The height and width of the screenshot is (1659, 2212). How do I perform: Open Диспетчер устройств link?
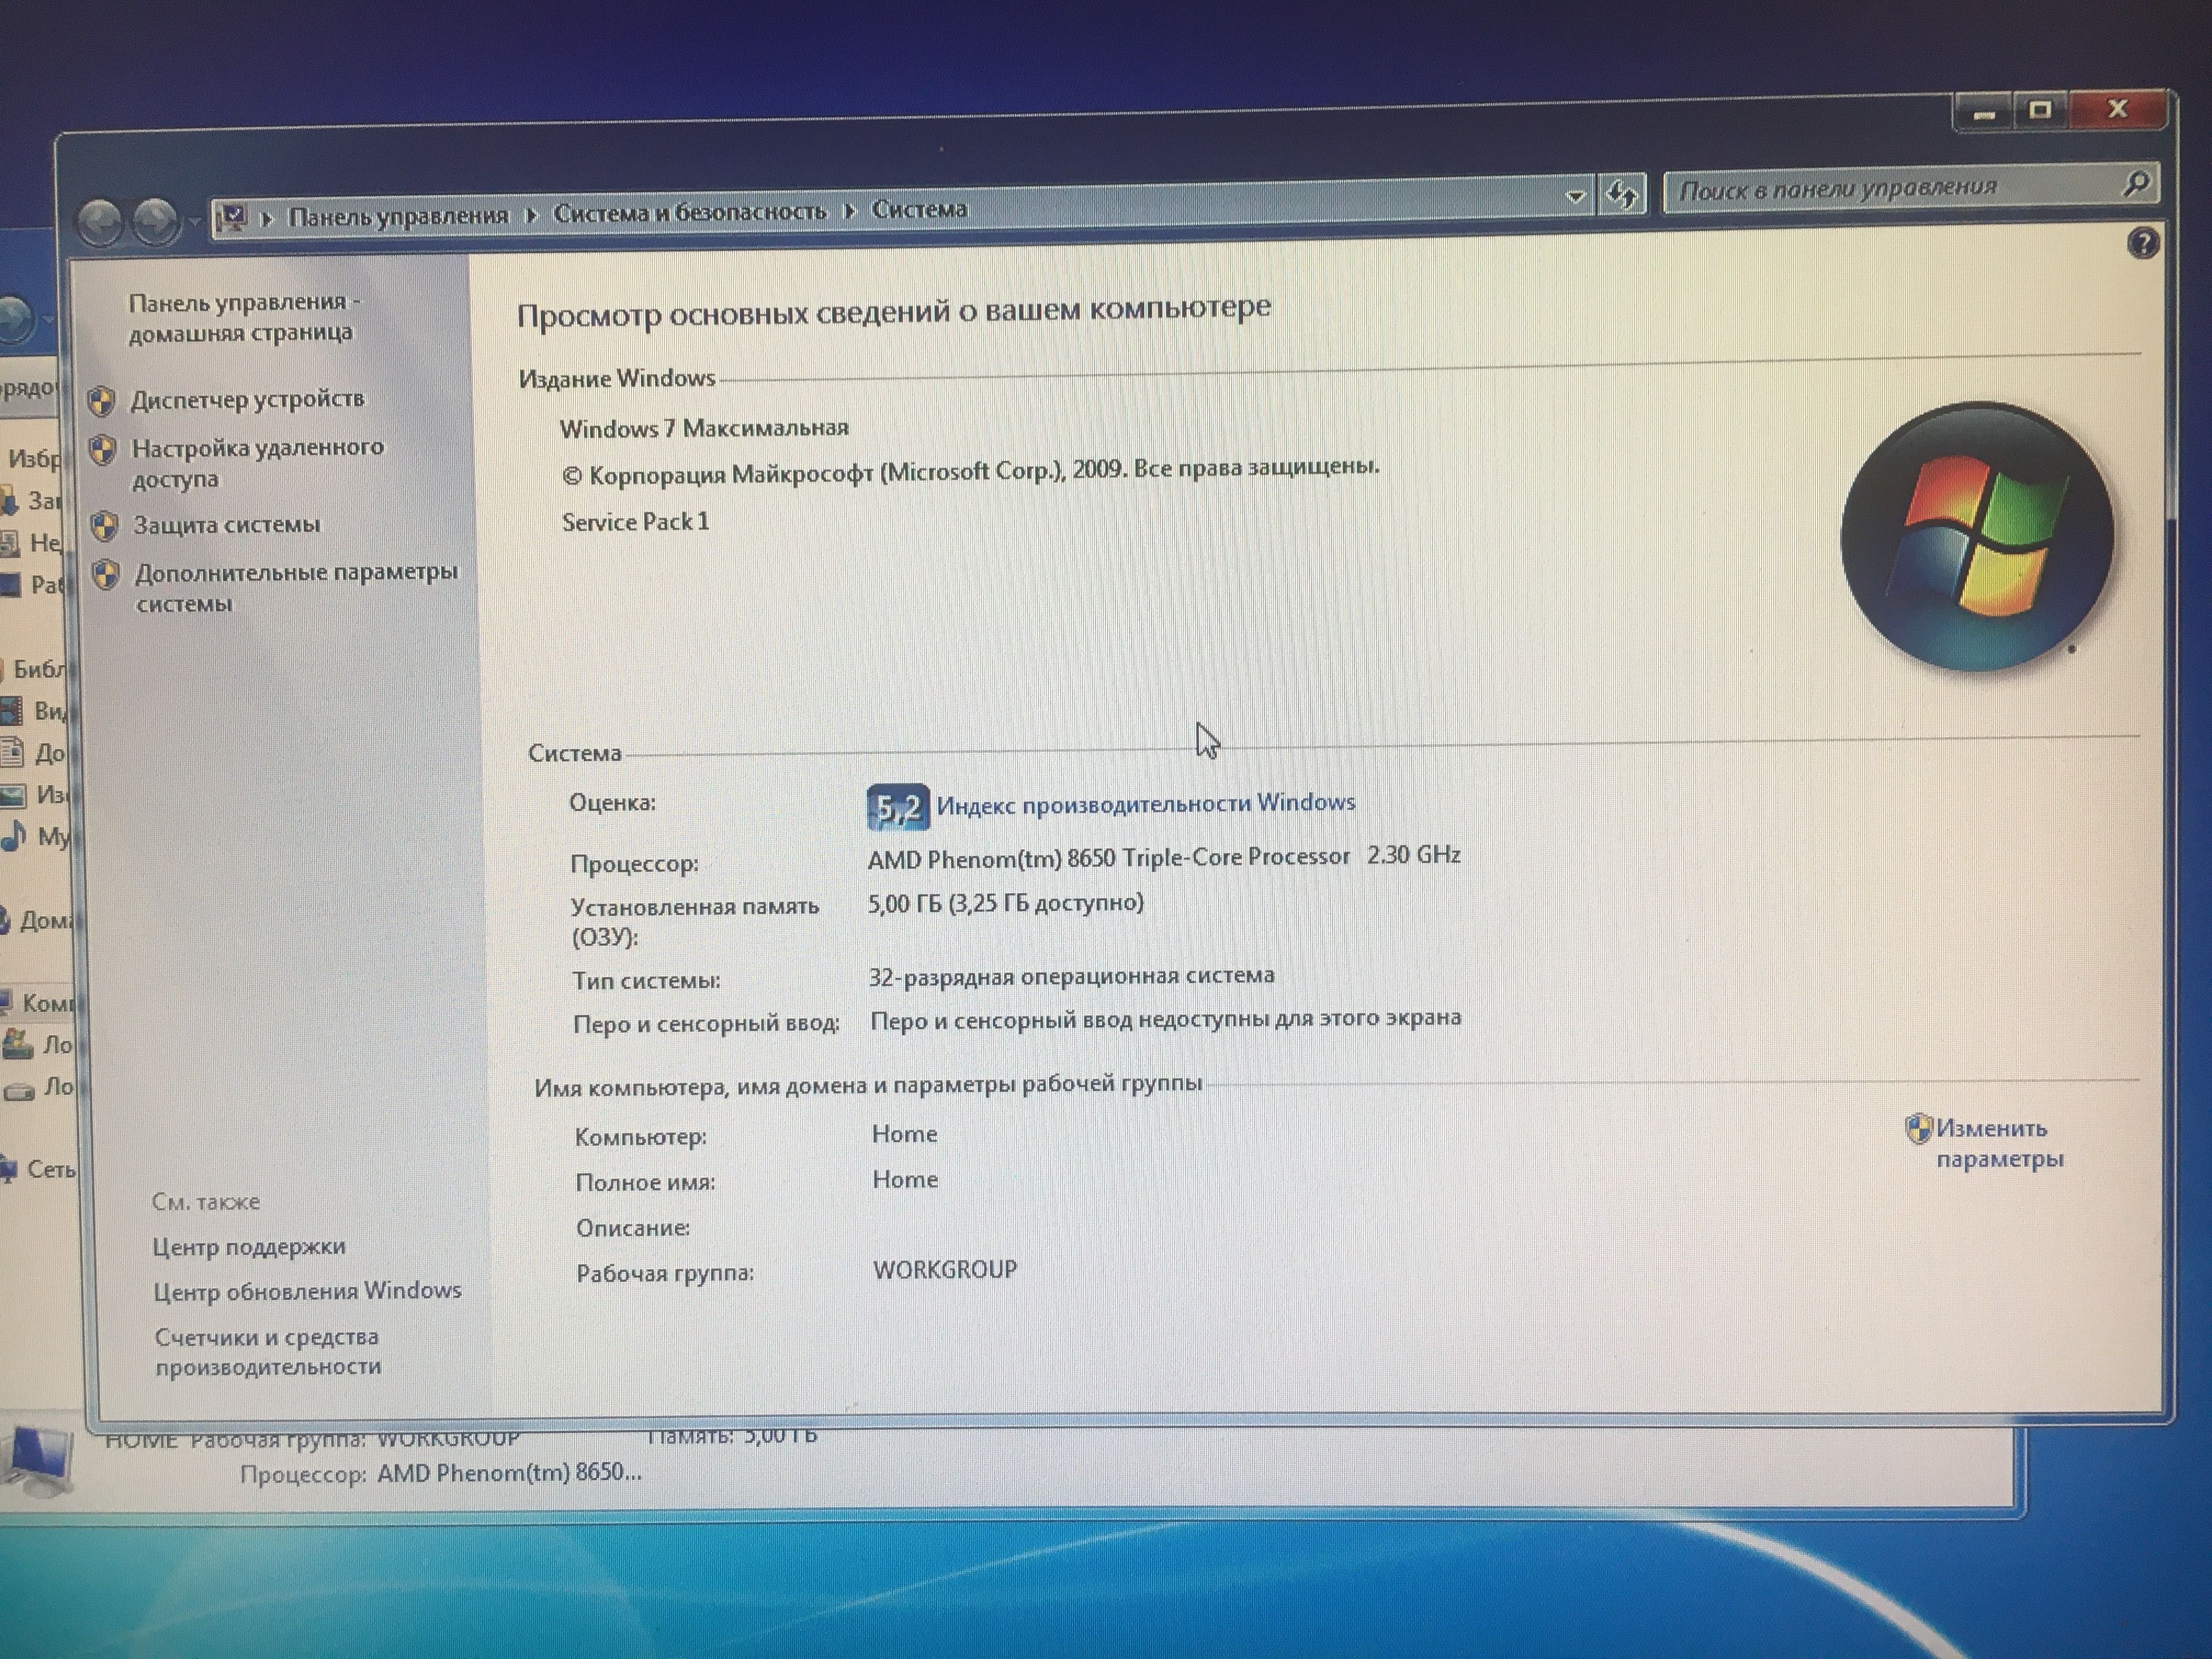coord(247,399)
